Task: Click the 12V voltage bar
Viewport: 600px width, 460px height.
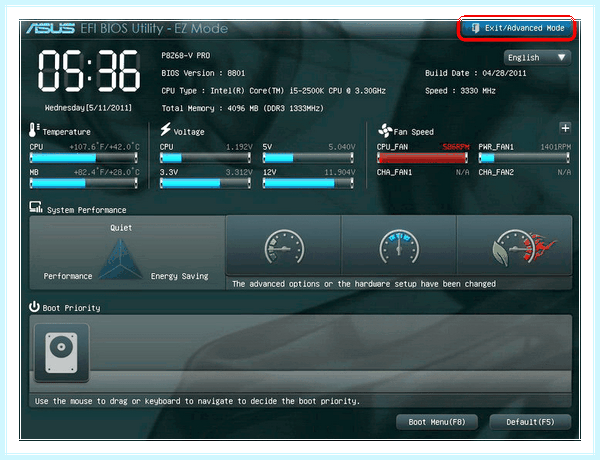Action: pos(308,183)
